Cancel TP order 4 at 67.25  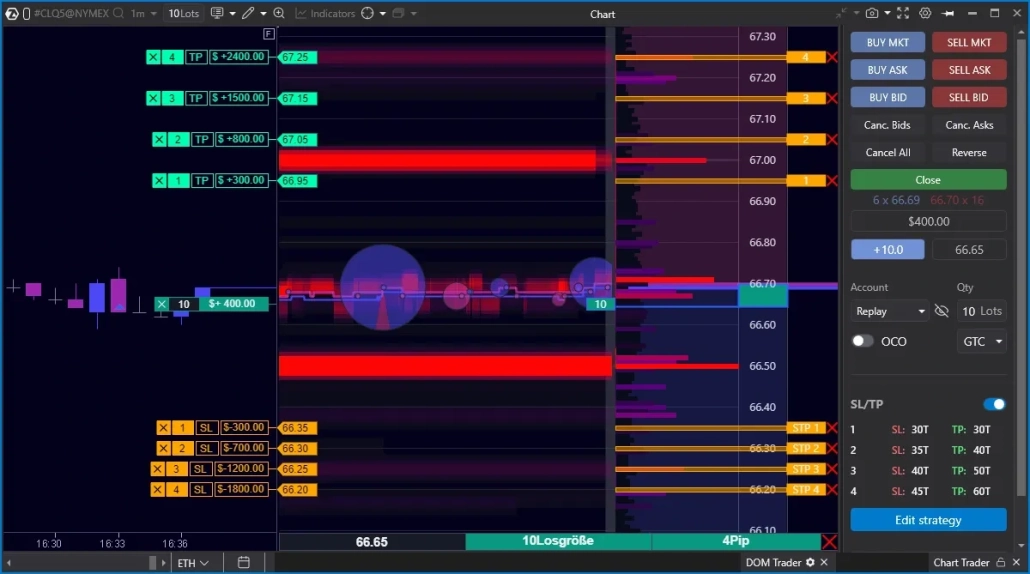tap(153, 57)
